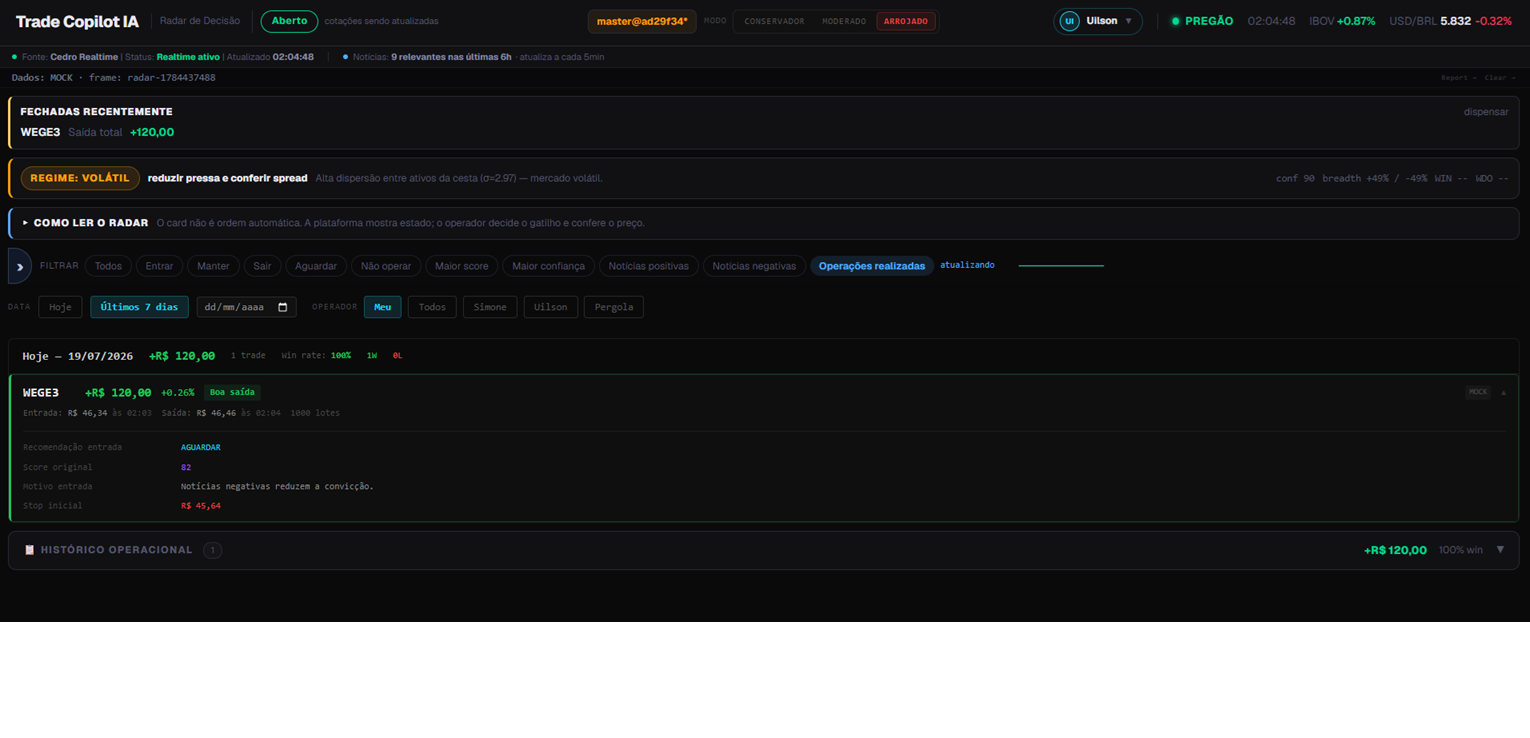Filter cards by Notícias negativas
Screen dimensions: 1530x738
[754, 266]
